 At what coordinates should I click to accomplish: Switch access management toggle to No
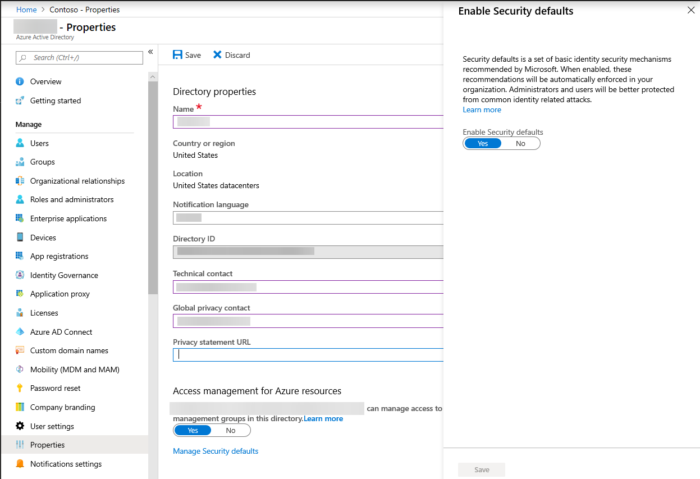pos(230,430)
